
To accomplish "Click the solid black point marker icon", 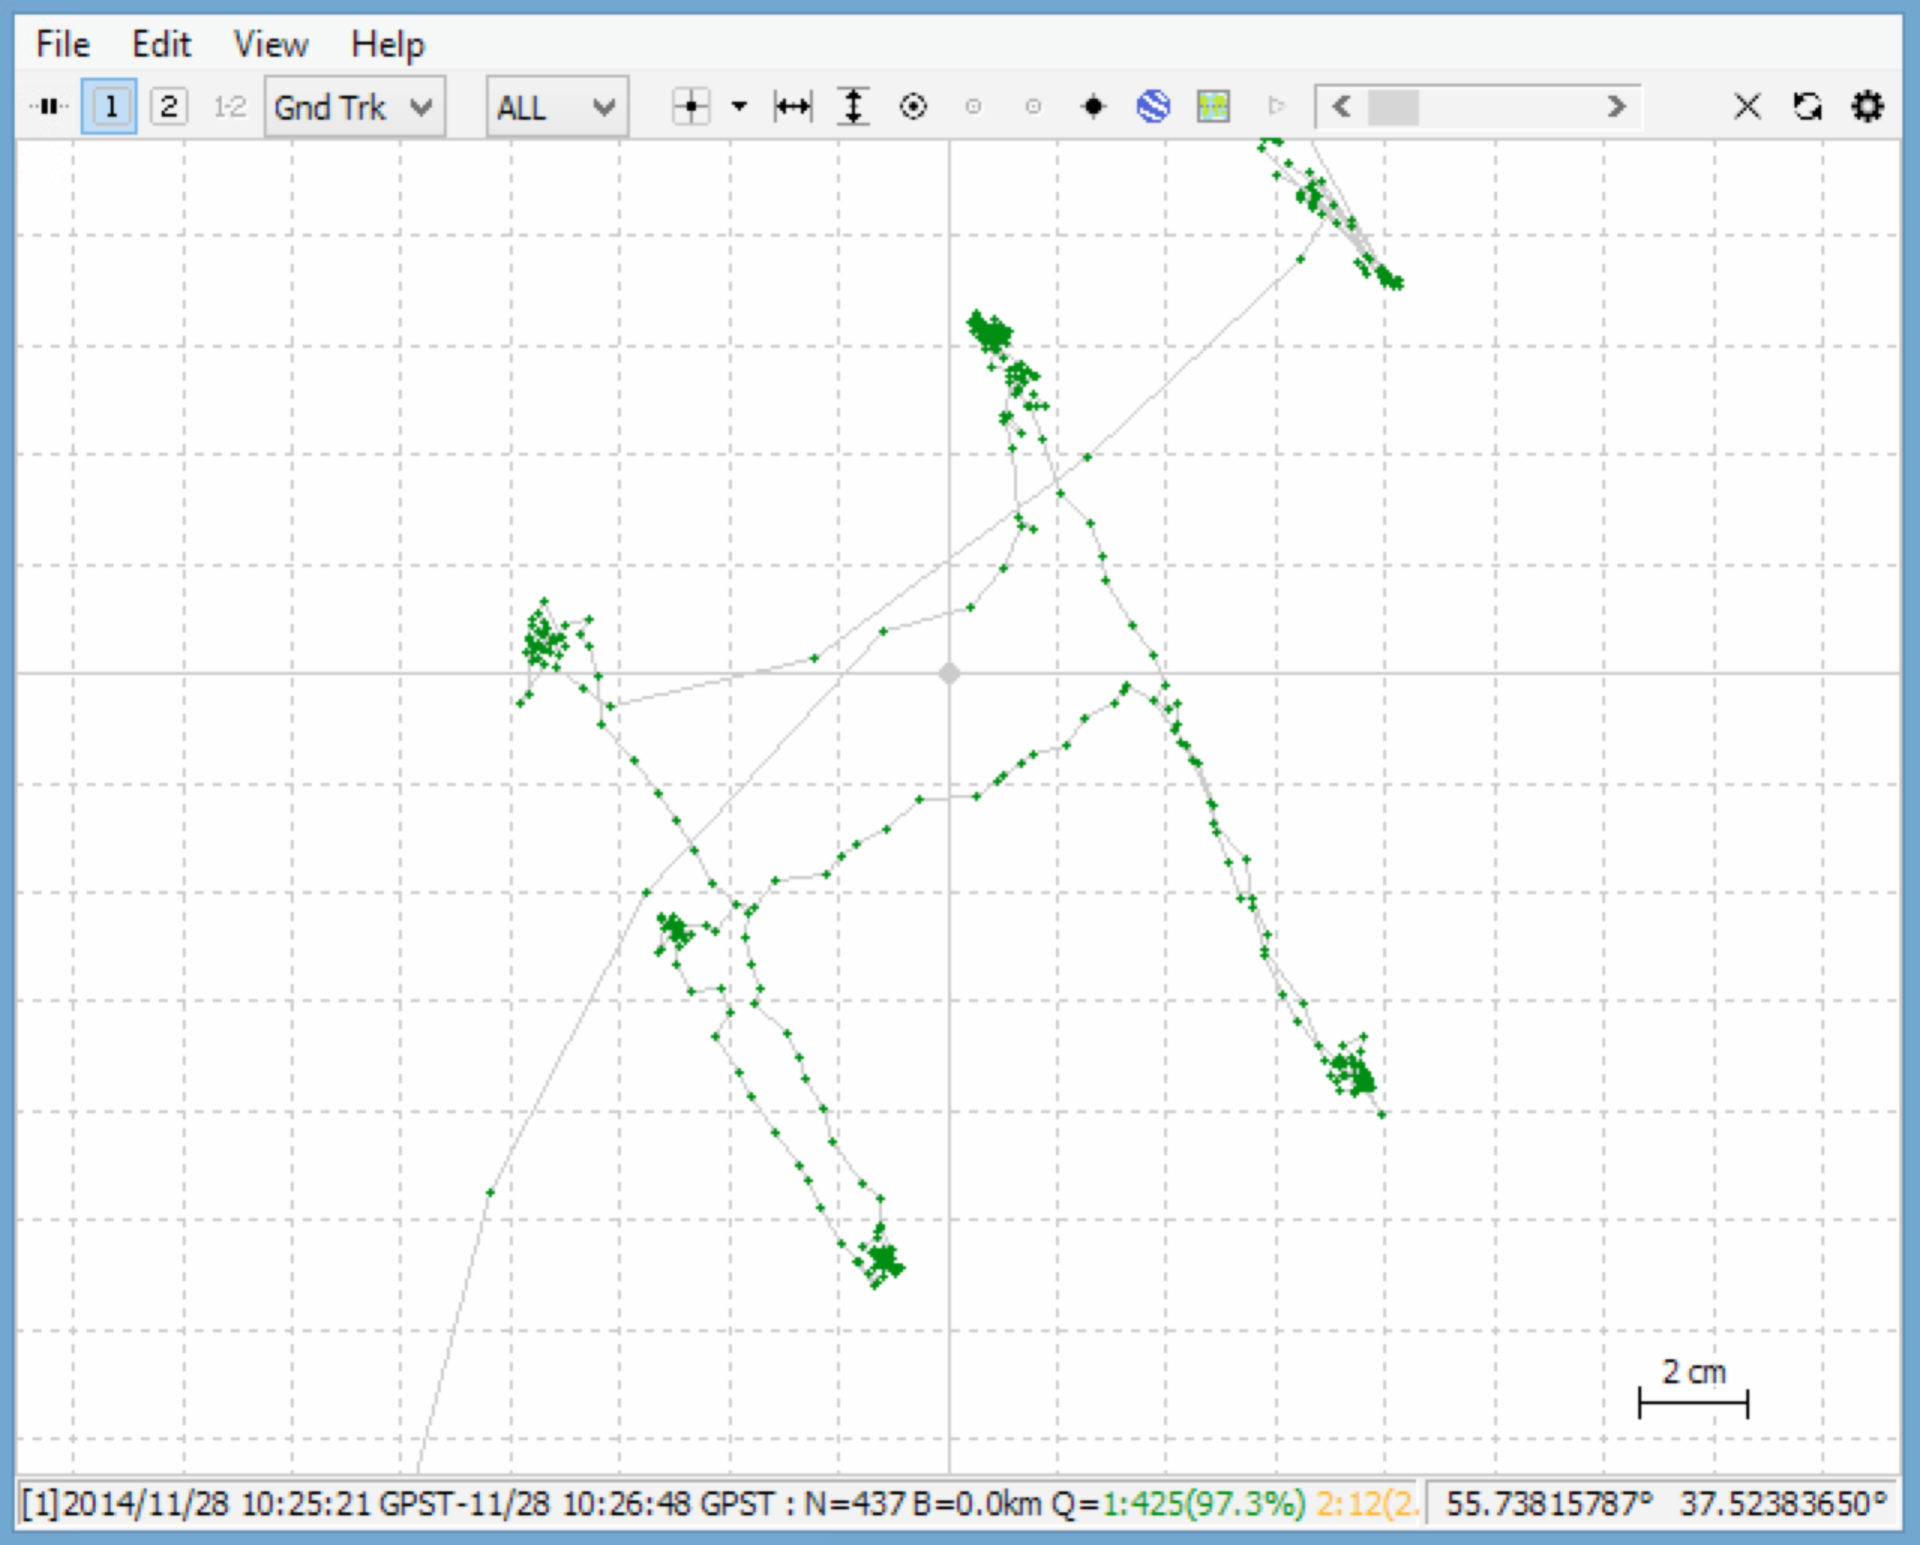I will coord(1093,106).
